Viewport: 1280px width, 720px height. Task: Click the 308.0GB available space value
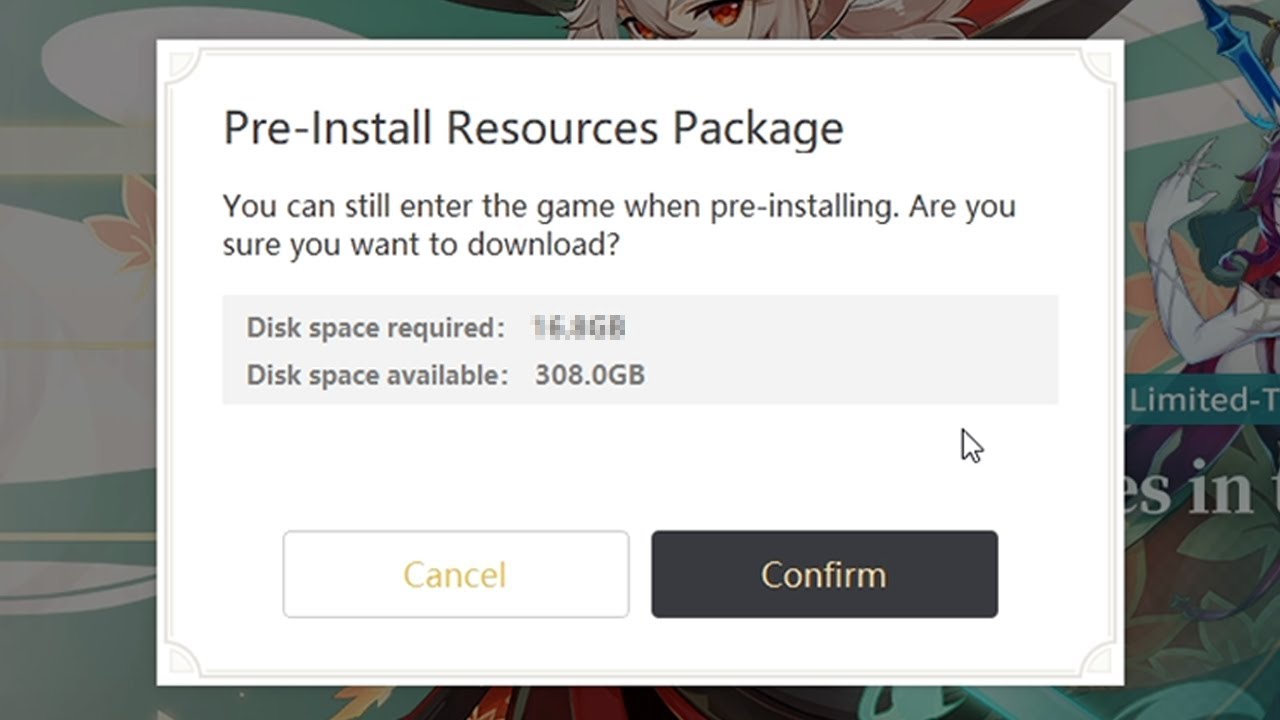tap(590, 375)
